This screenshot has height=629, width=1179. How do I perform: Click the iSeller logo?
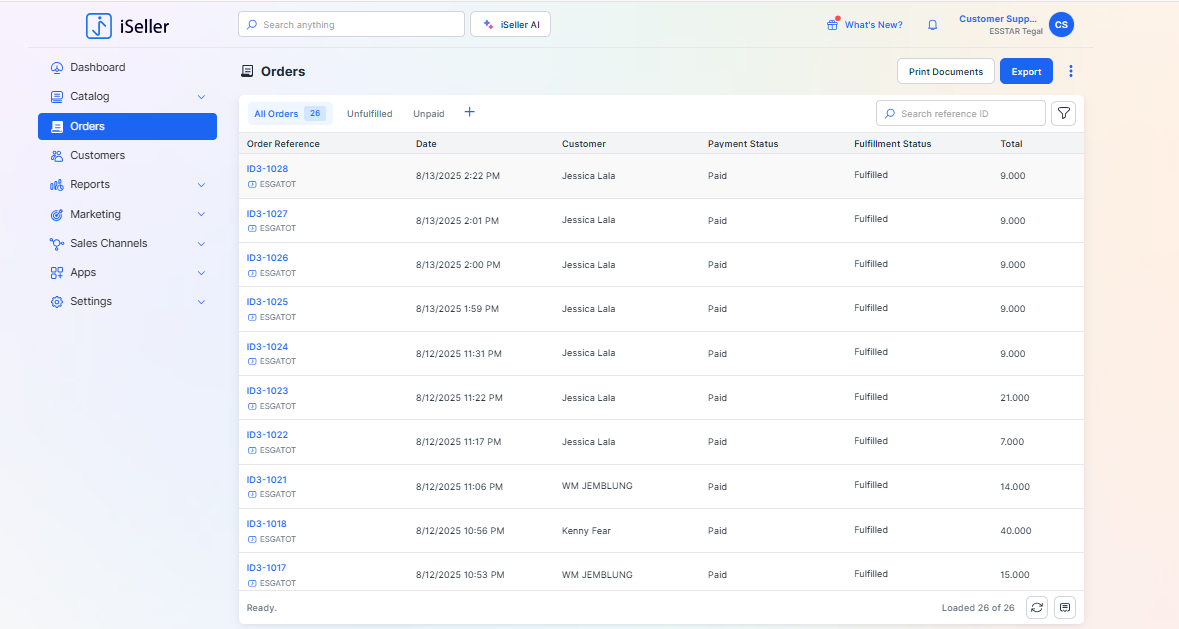click(127, 26)
